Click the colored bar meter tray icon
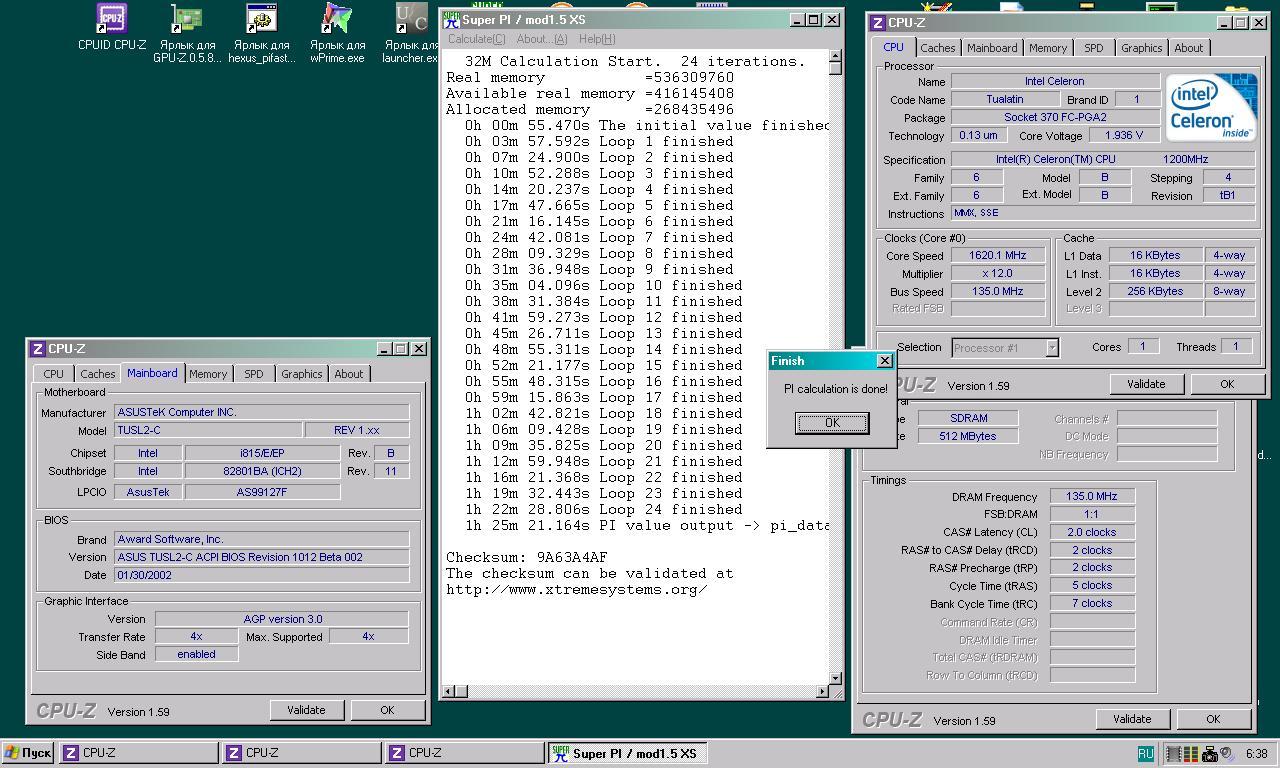Image resolution: width=1280 pixels, height=768 pixels. tap(1192, 754)
